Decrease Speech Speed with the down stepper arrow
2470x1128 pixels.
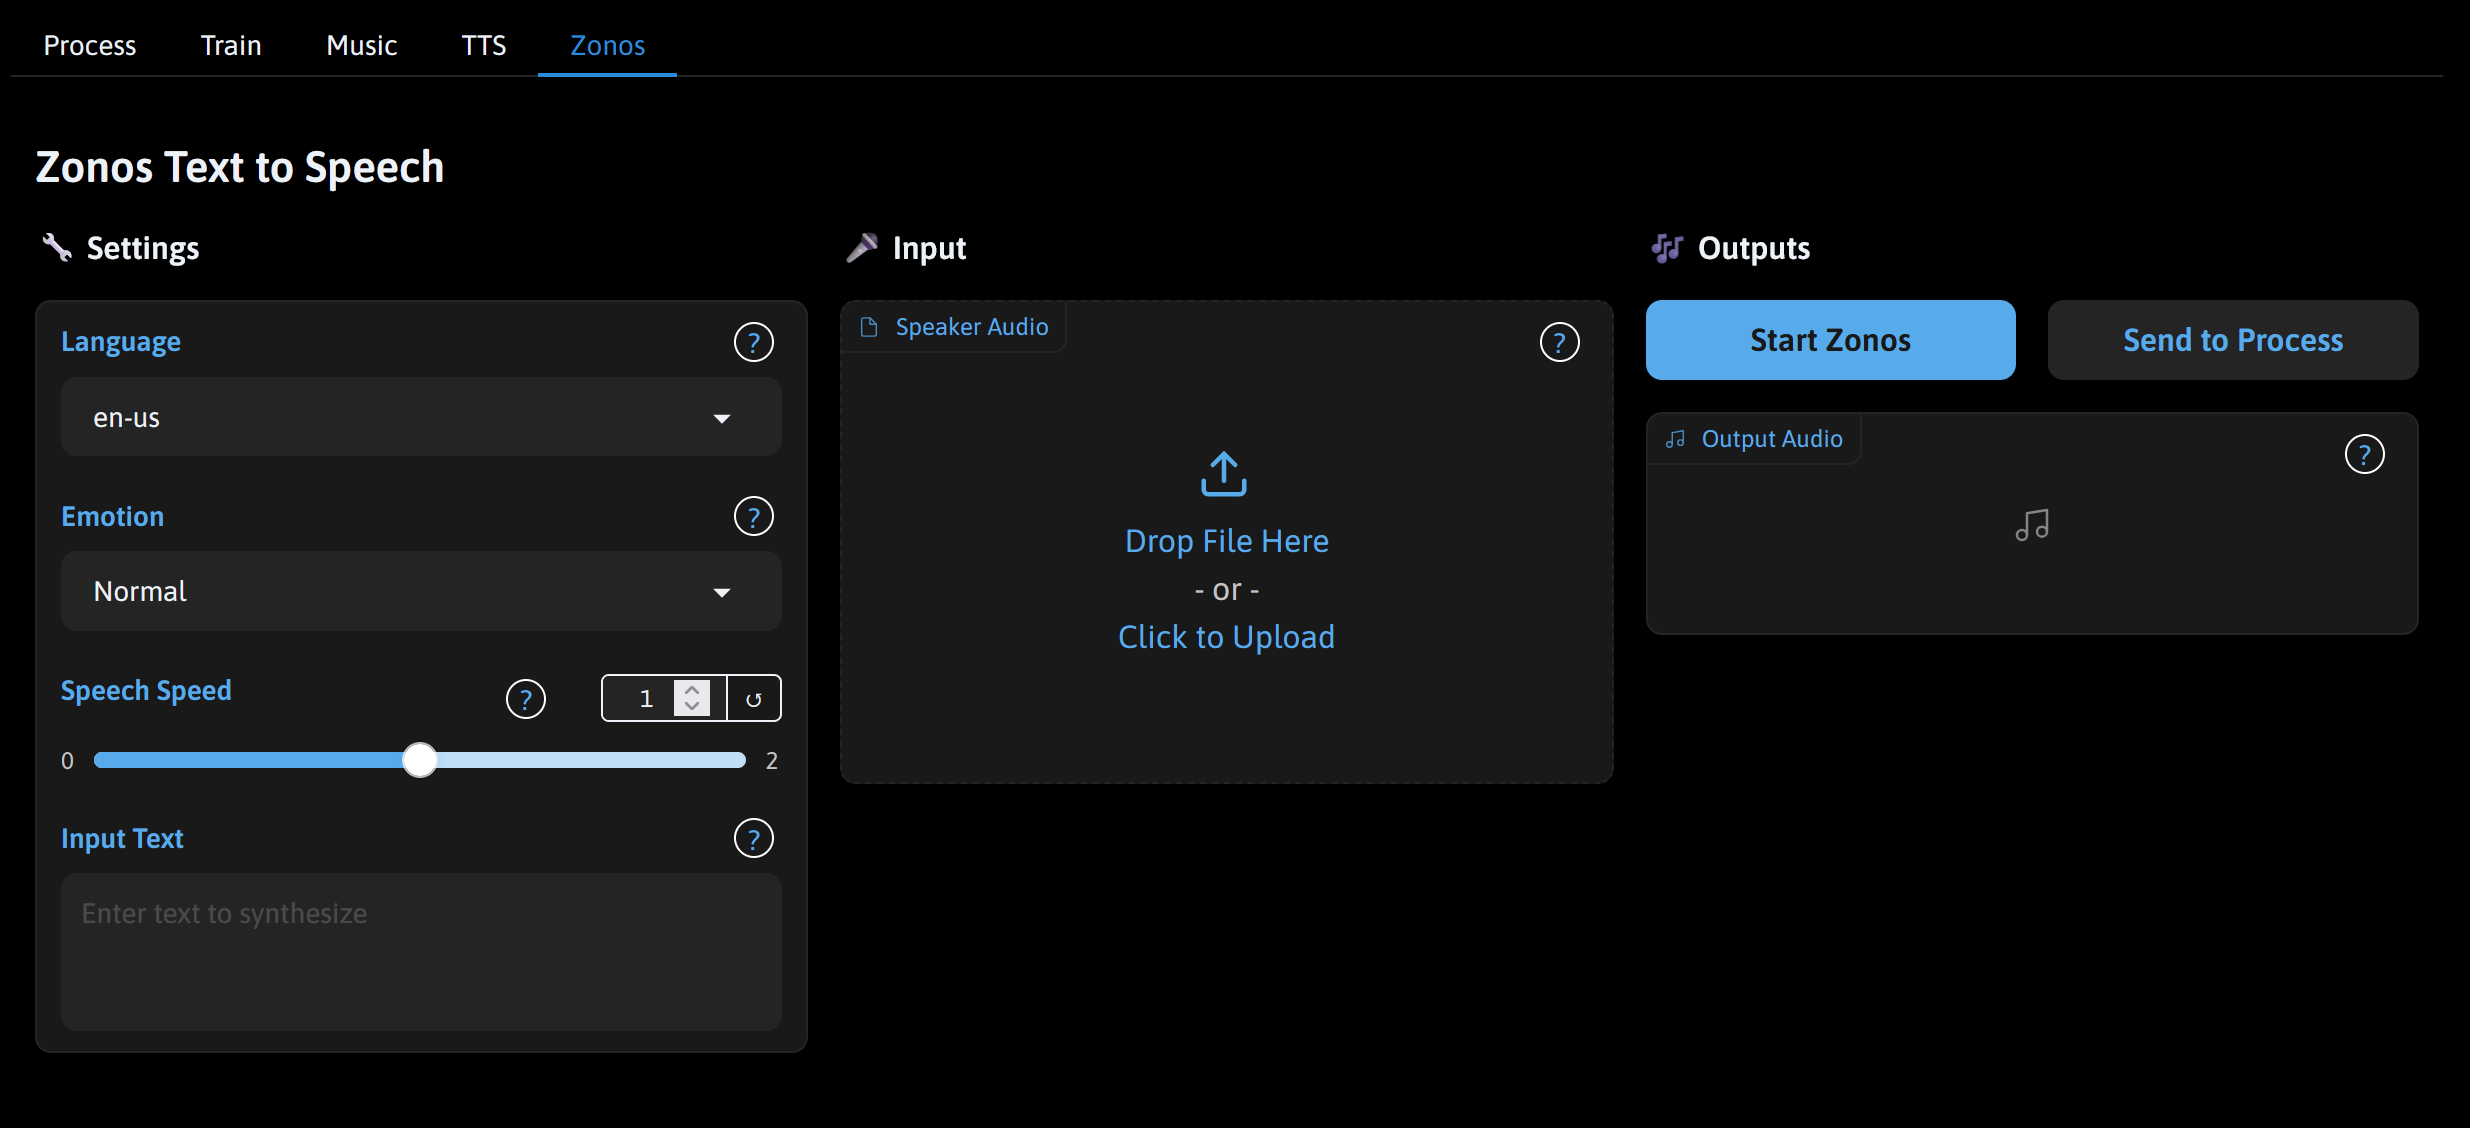[692, 707]
